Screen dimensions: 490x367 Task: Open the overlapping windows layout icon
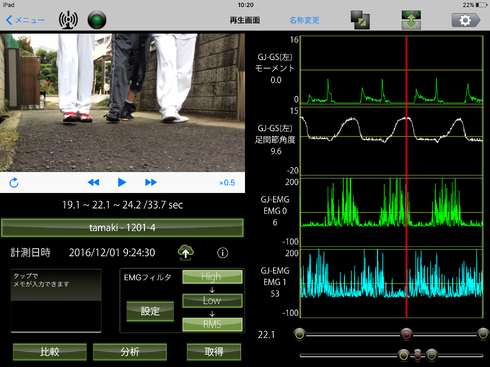360,20
